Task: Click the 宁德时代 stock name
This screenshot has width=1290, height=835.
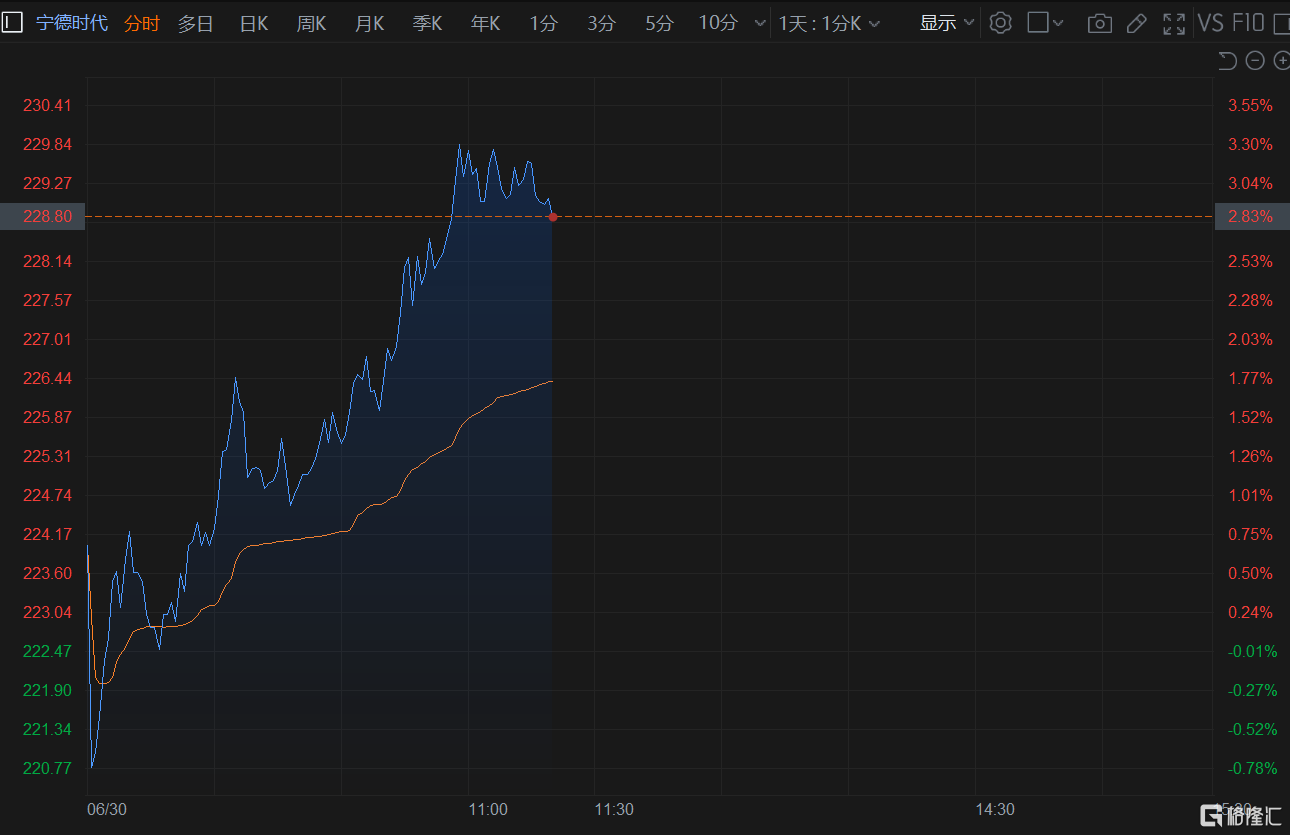Action: 71,23
